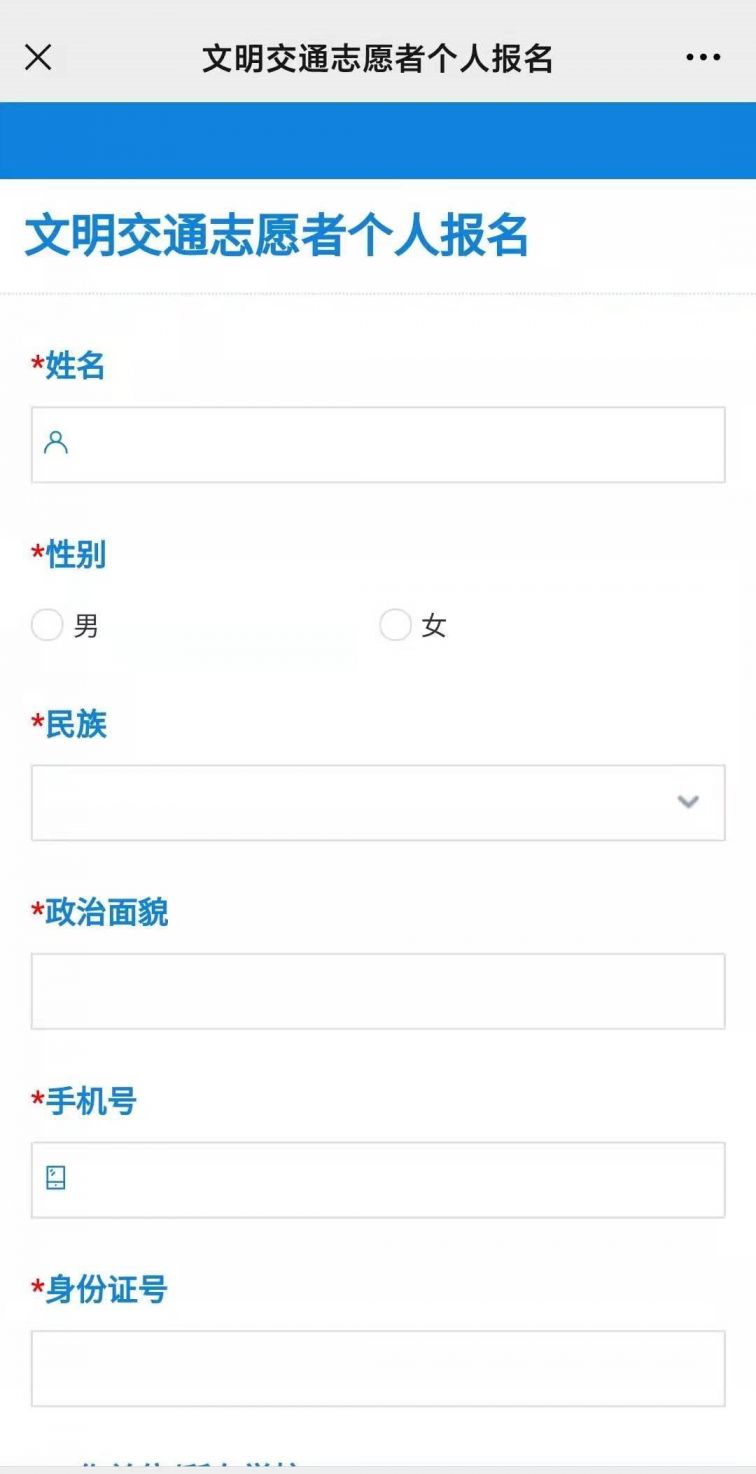Open the three-dot more options menu
The height and width of the screenshot is (1474, 756).
pos(703,58)
